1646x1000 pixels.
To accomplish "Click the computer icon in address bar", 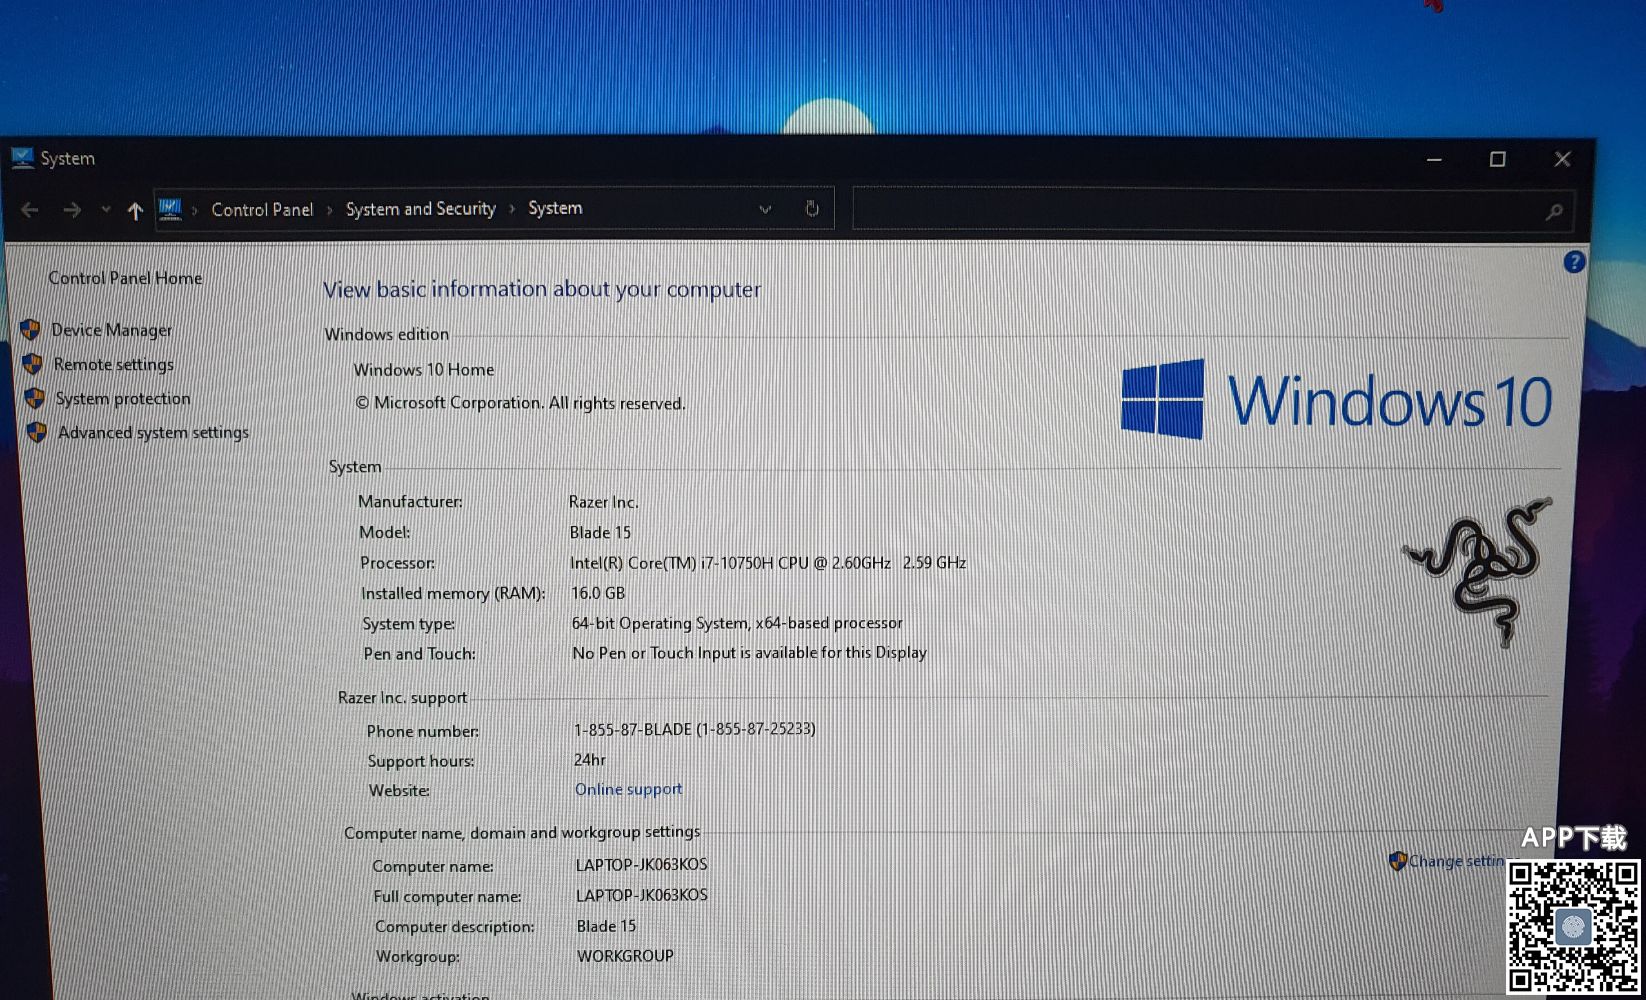I will tap(170, 209).
